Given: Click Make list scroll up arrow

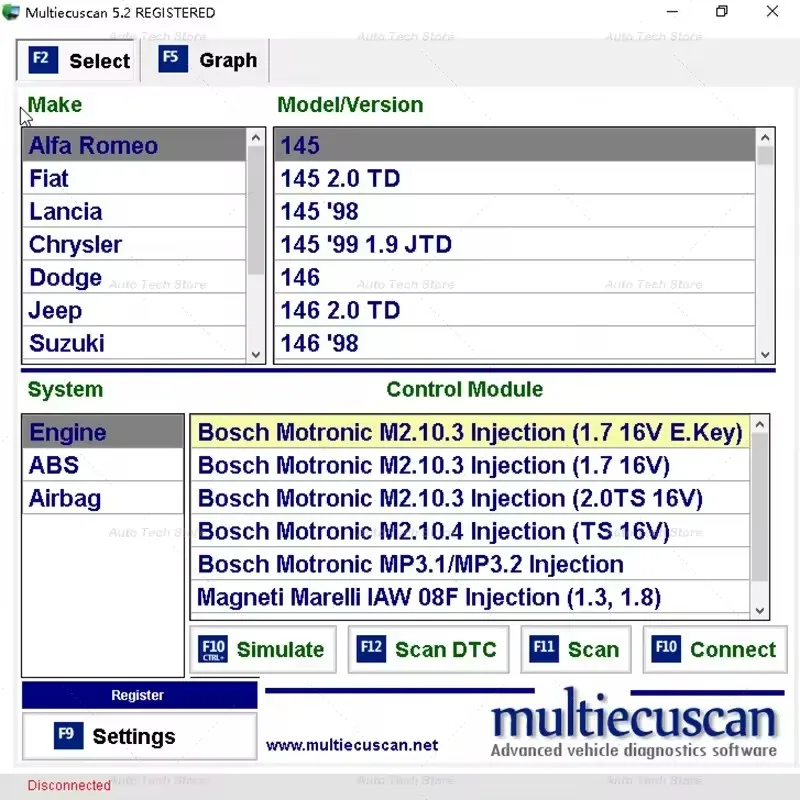Looking at the screenshot, I should 256,137.
